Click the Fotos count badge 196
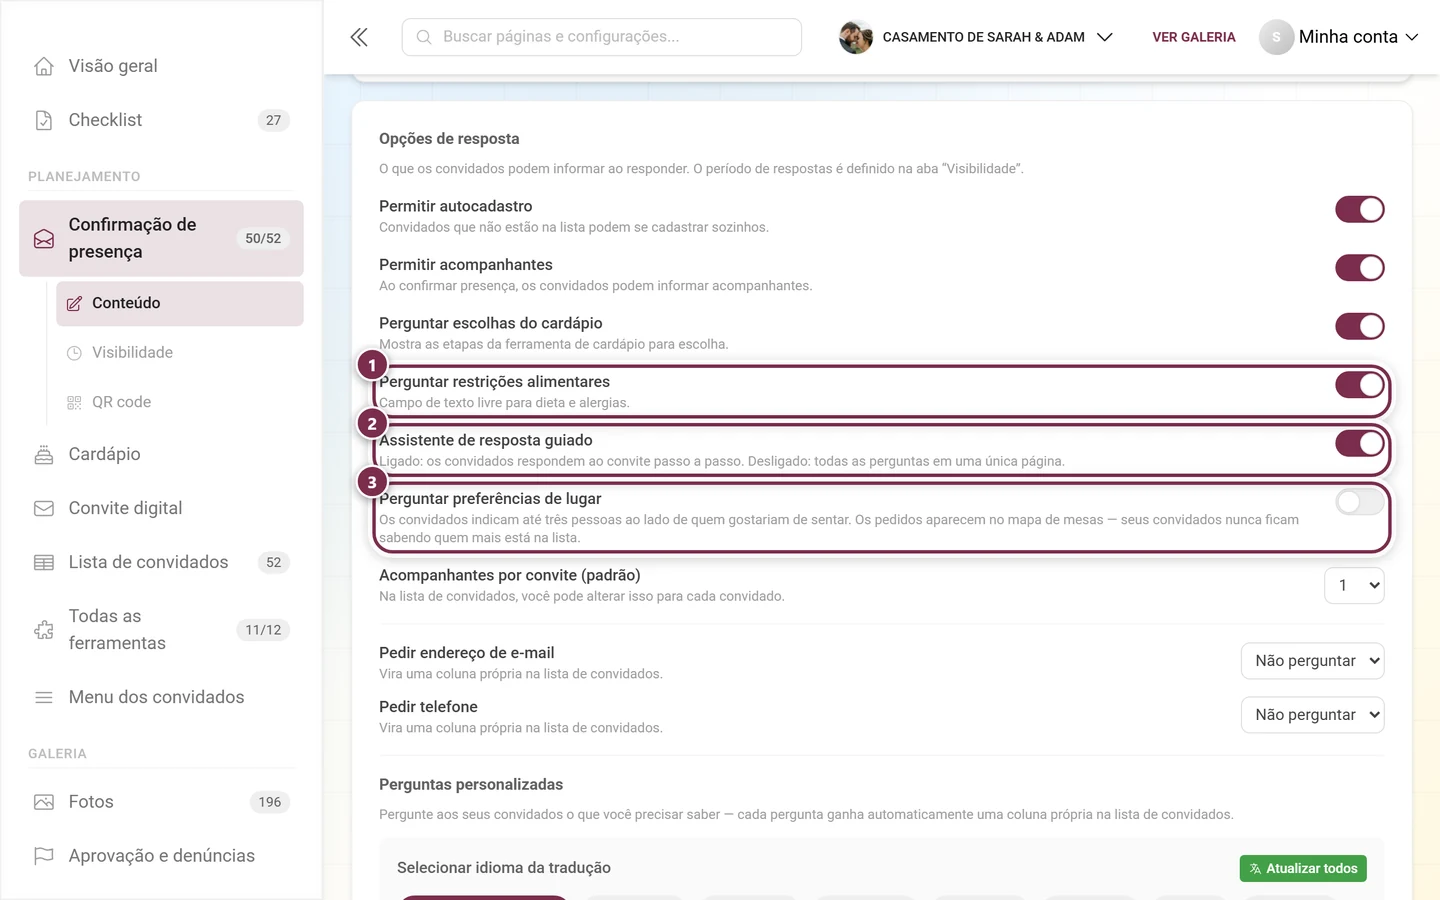The width and height of the screenshot is (1440, 900). [270, 802]
